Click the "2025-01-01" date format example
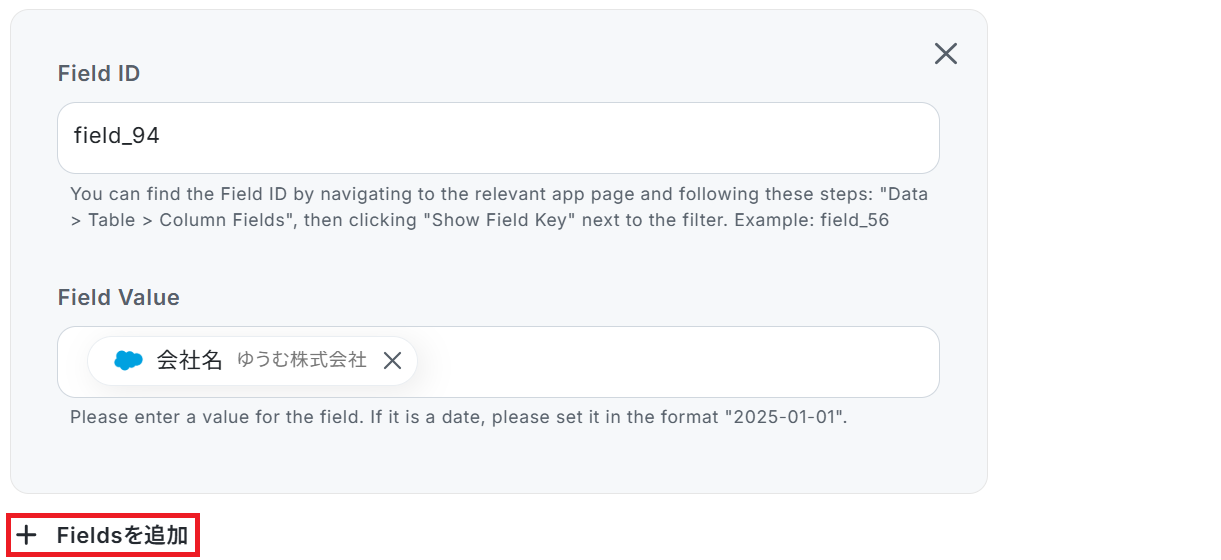The image size is (1221, 560). (788, 416)
